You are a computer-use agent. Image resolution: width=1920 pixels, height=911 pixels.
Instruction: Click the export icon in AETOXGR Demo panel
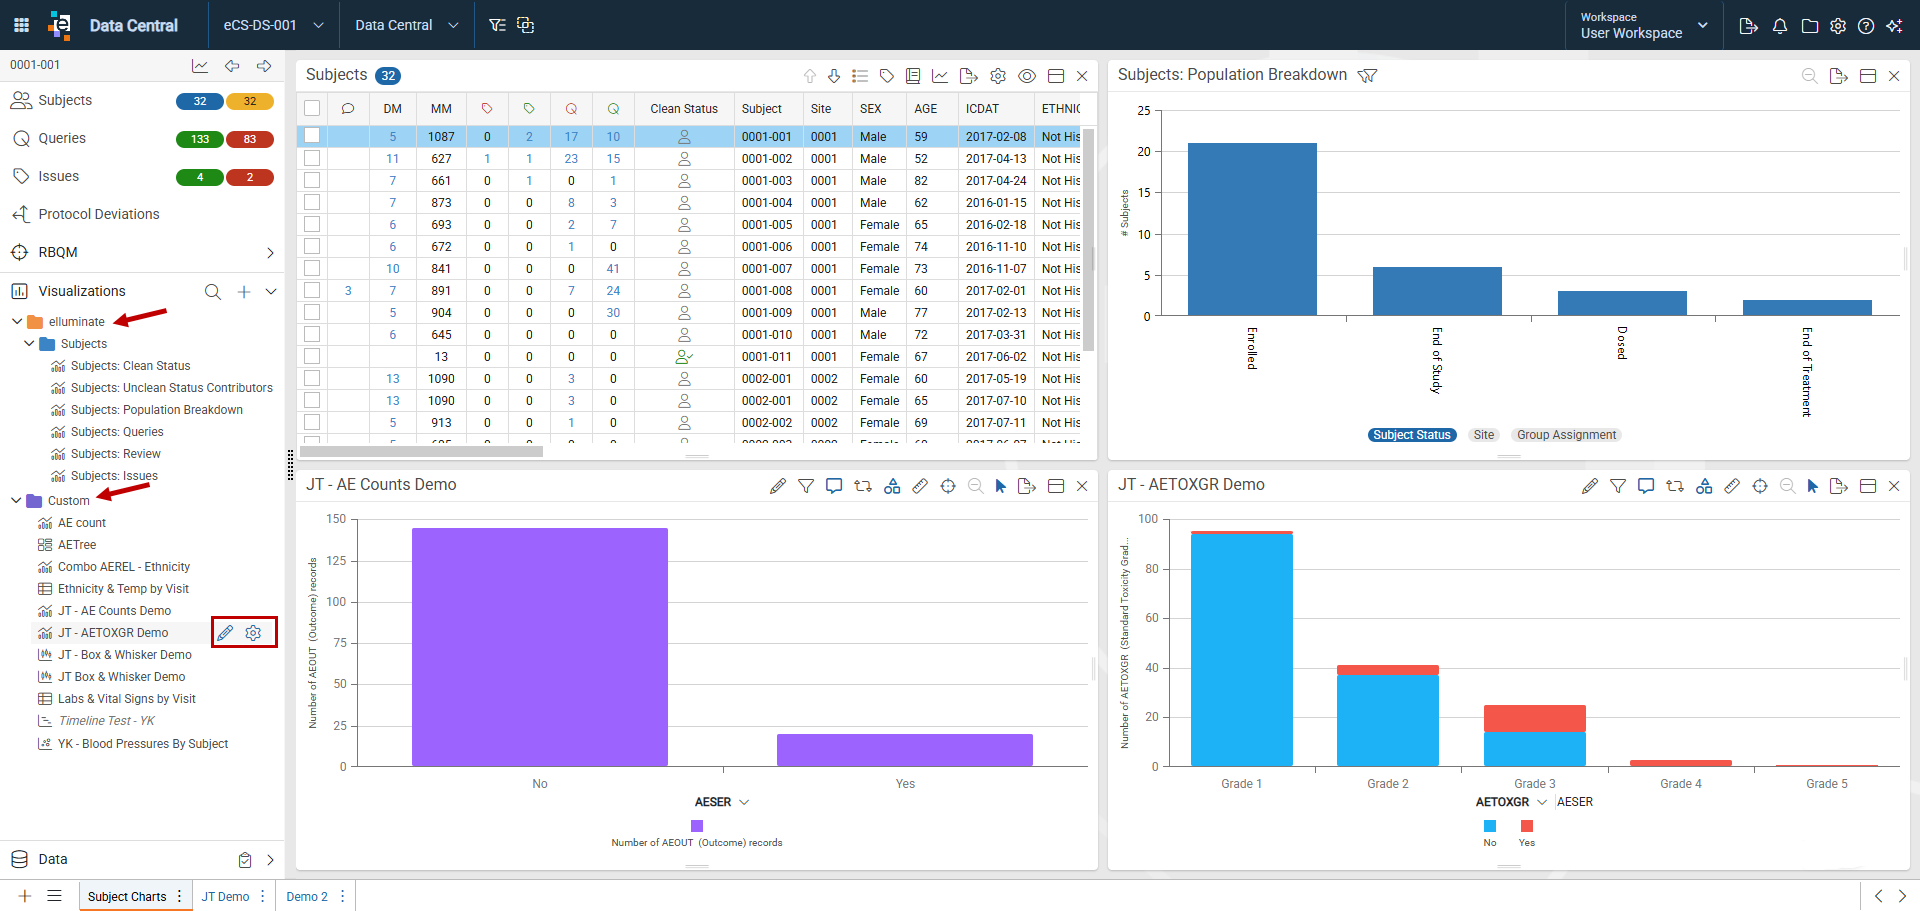1838,486
